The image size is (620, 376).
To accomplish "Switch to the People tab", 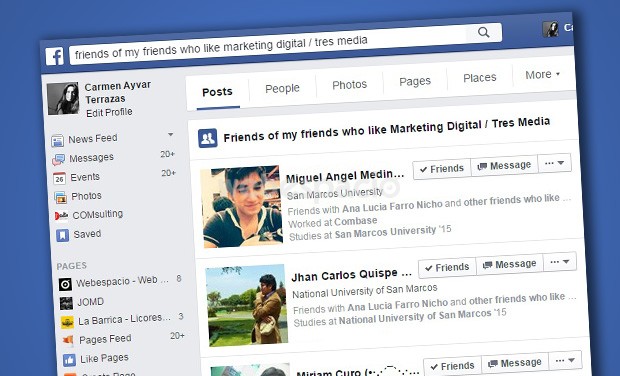I will tap(282, 88).
